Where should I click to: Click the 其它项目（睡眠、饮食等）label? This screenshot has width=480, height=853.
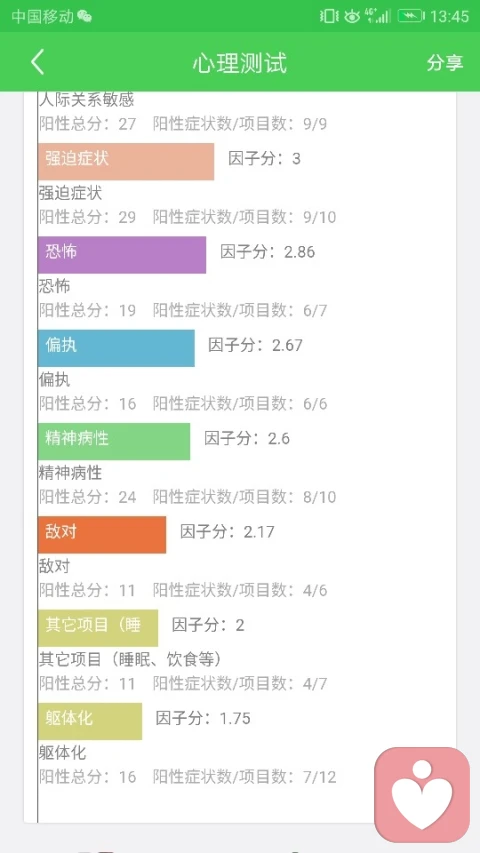click(x=131, y=659)
